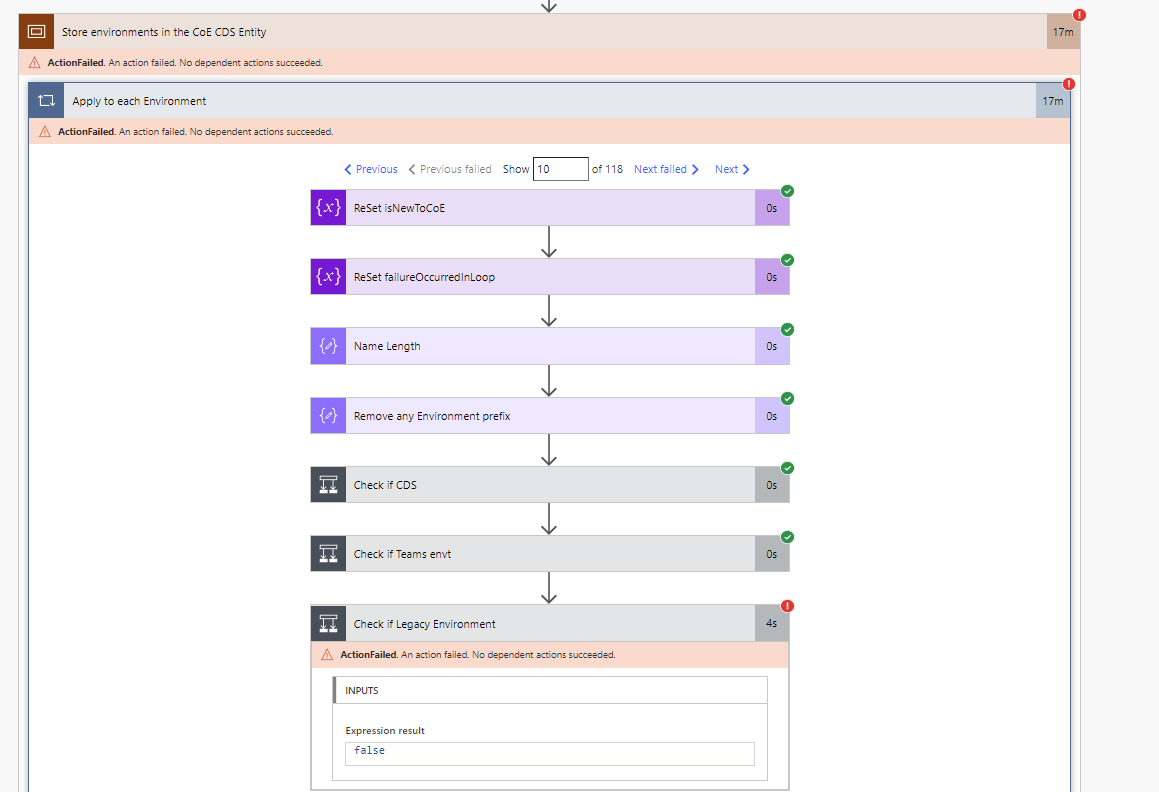This screenshot has height=792, width=1159.
Task: Click the scope icon of Store environments action
Action: click(36, 32)
